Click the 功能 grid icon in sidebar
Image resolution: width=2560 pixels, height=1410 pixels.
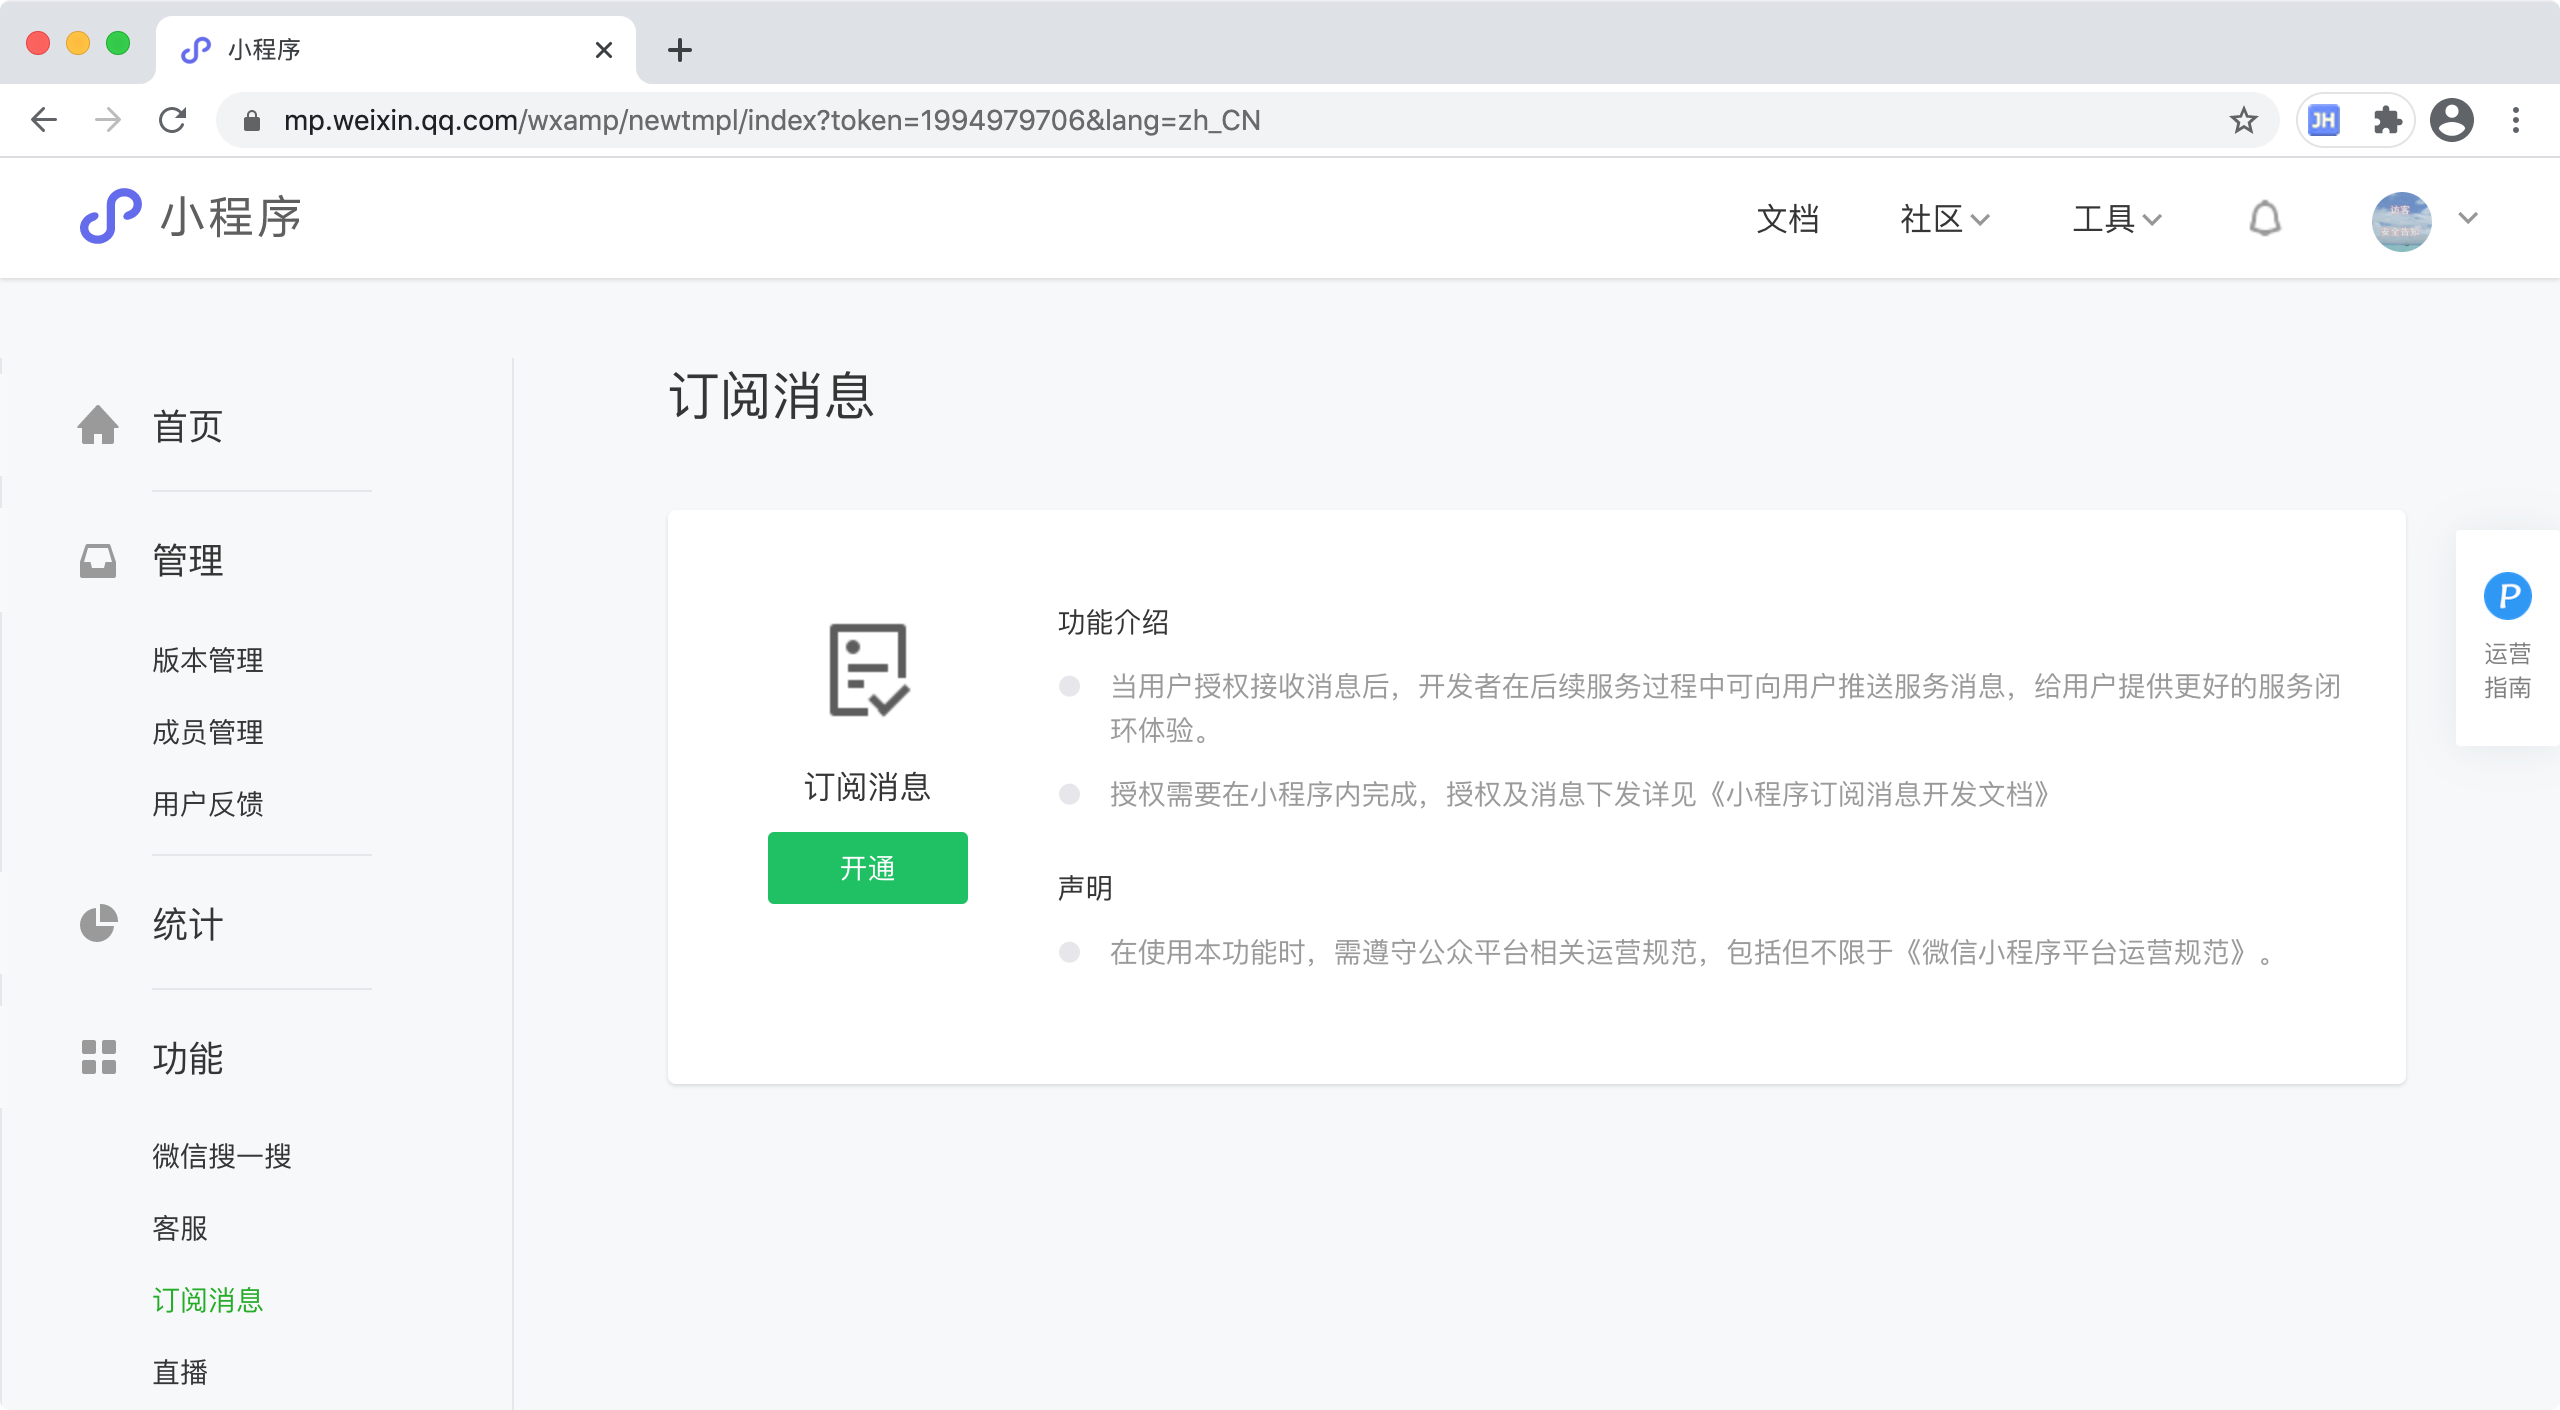click(x=98, y=1057)
